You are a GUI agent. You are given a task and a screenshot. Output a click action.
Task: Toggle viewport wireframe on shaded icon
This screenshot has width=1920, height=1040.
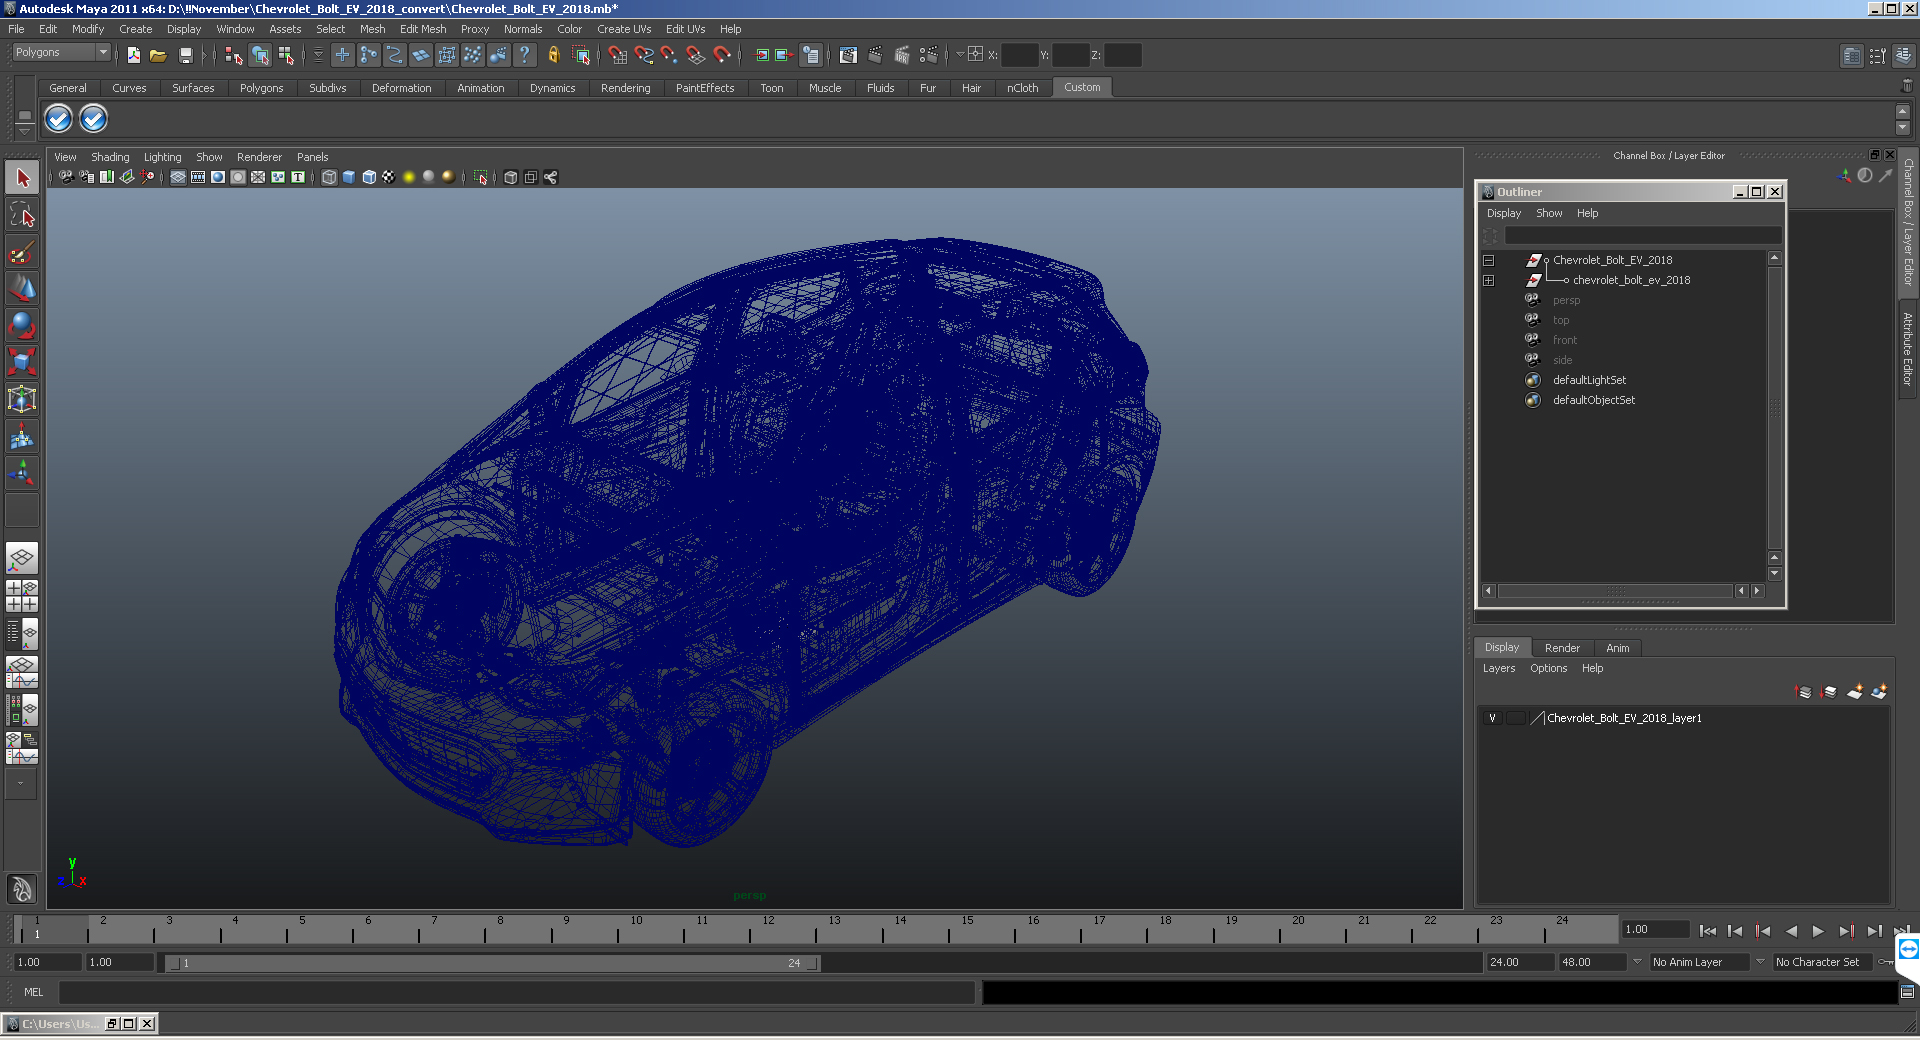pos(369,177)
